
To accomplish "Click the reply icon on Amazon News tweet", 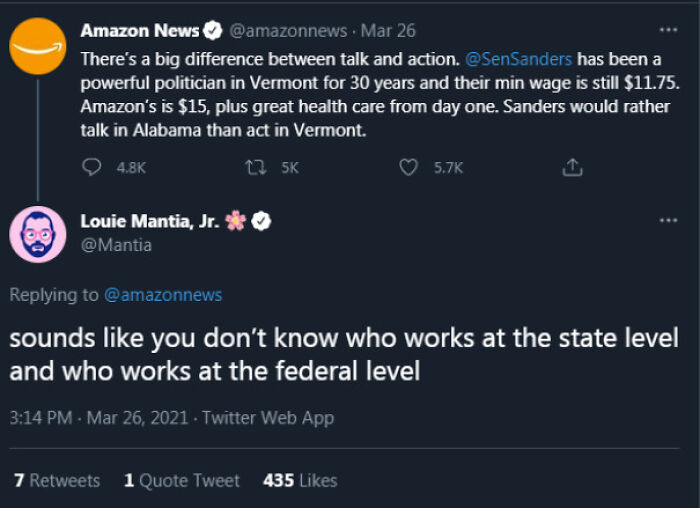I will coord(90,168).
